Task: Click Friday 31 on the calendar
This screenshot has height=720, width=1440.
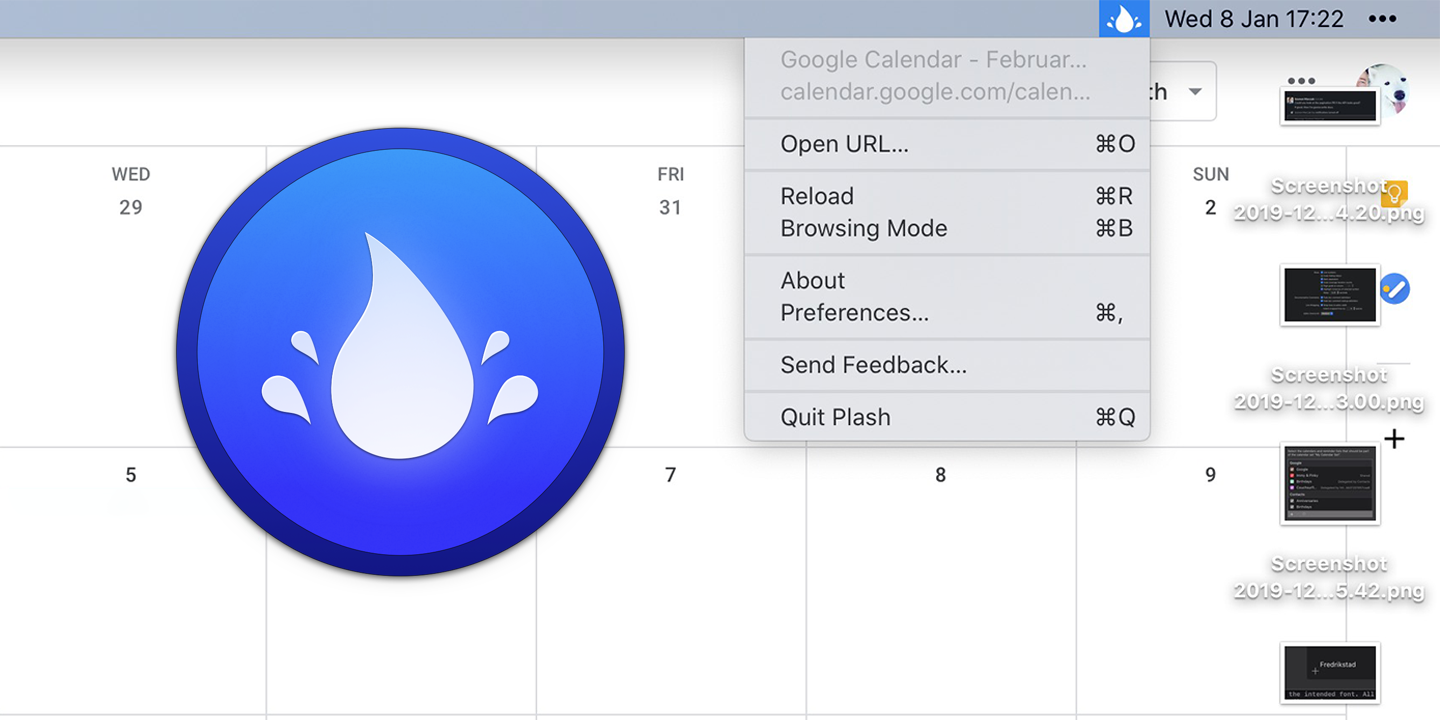Action: (670, 207)
